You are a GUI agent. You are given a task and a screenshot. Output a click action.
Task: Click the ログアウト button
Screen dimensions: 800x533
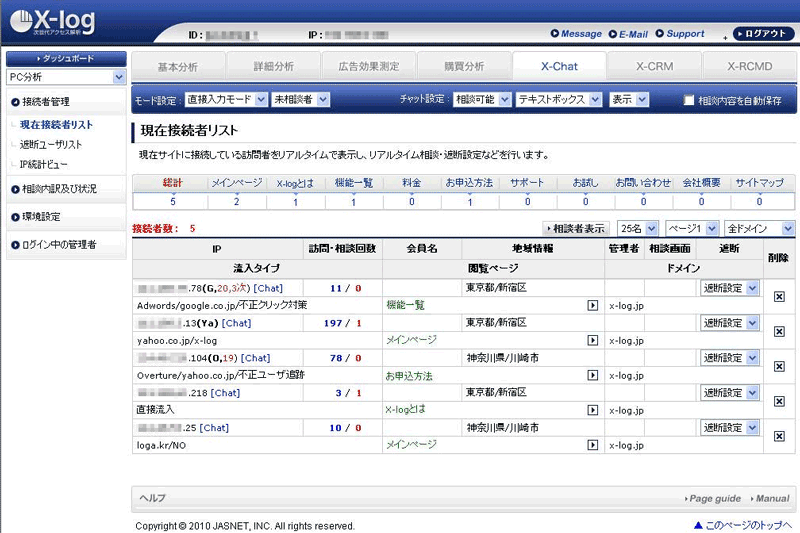pos(764,34)
